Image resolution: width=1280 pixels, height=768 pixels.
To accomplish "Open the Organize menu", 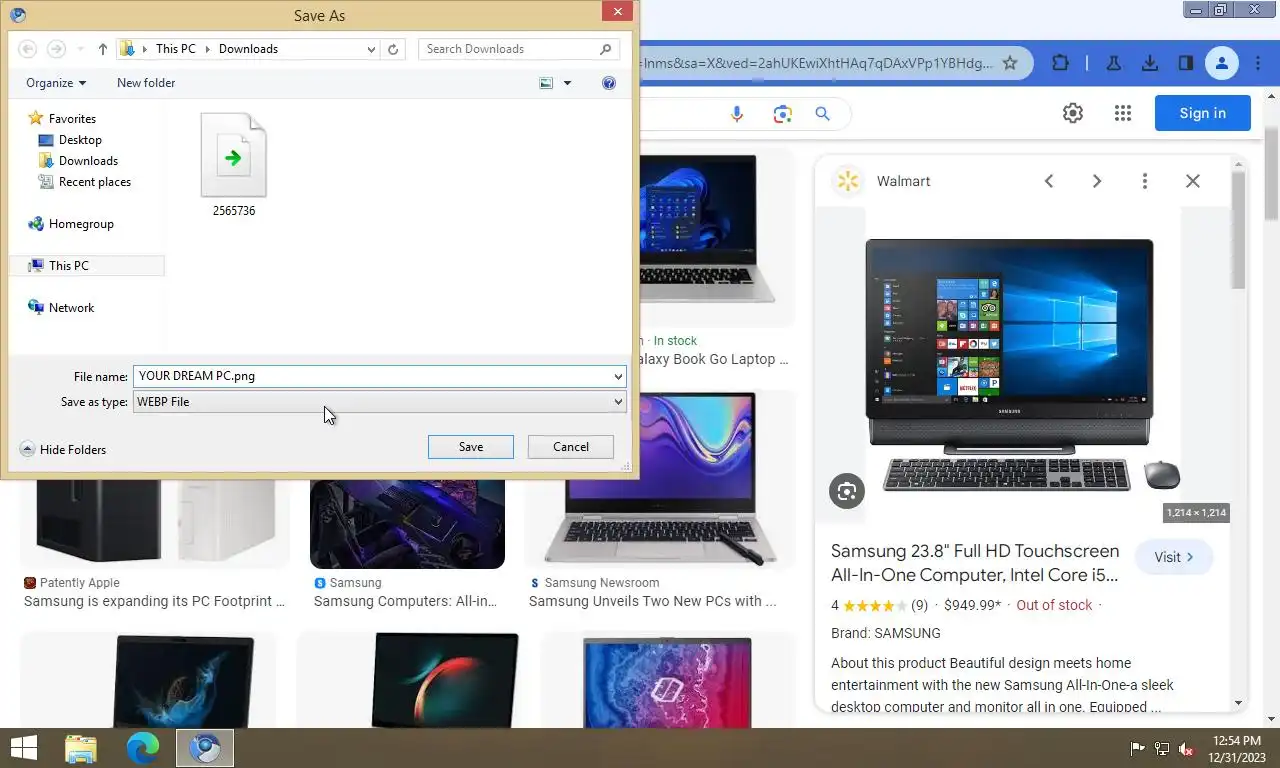I will pyautogui.click(x=56, y=83).
